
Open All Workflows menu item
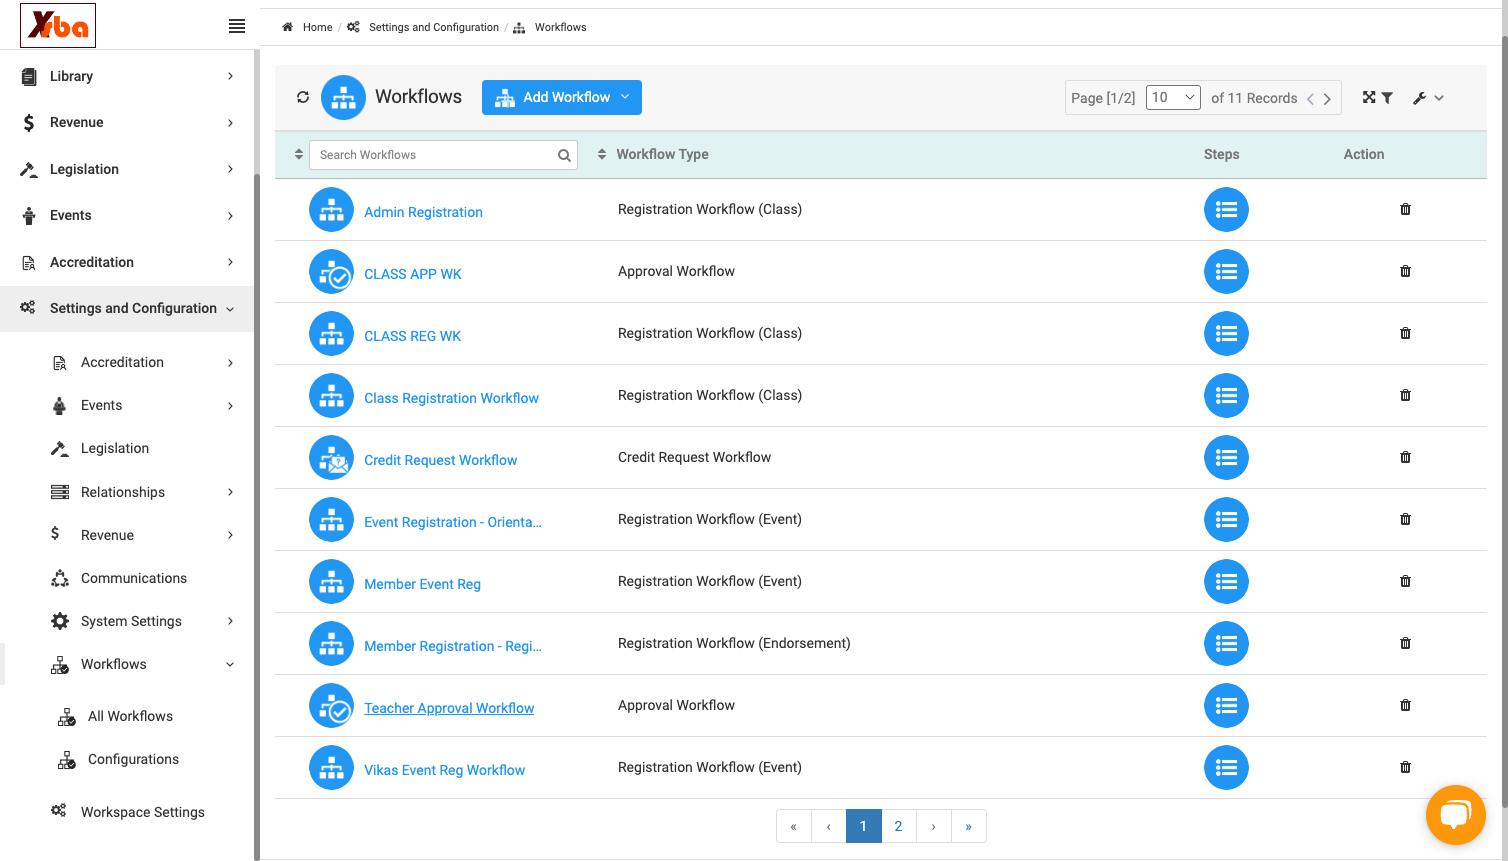point(130,716)
